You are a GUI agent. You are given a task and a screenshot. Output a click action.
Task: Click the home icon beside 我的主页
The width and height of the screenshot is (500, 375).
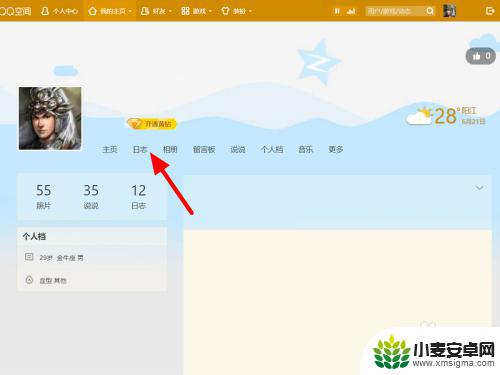pyautogui.click(x=92, y=11)
